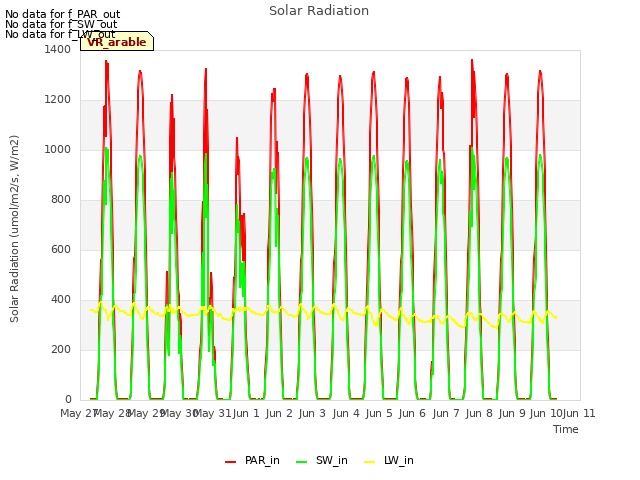Screen dimensions: 640x480
Task: Click the Jun 7 x-axis tick label
Action: pyautogui.click(x=446, y=413)
